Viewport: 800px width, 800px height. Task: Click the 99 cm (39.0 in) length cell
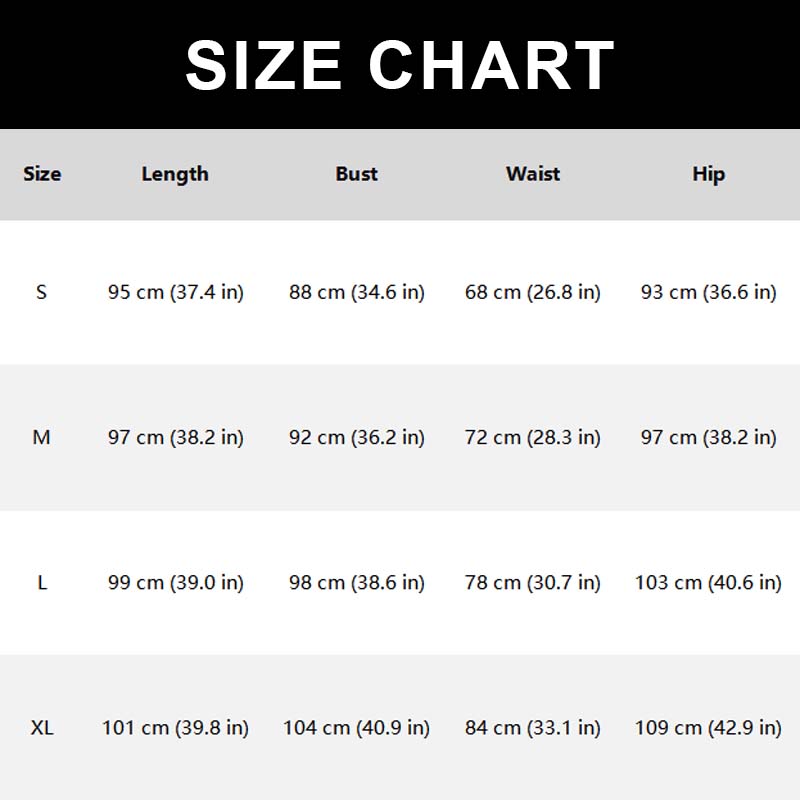tap(176, 582)
